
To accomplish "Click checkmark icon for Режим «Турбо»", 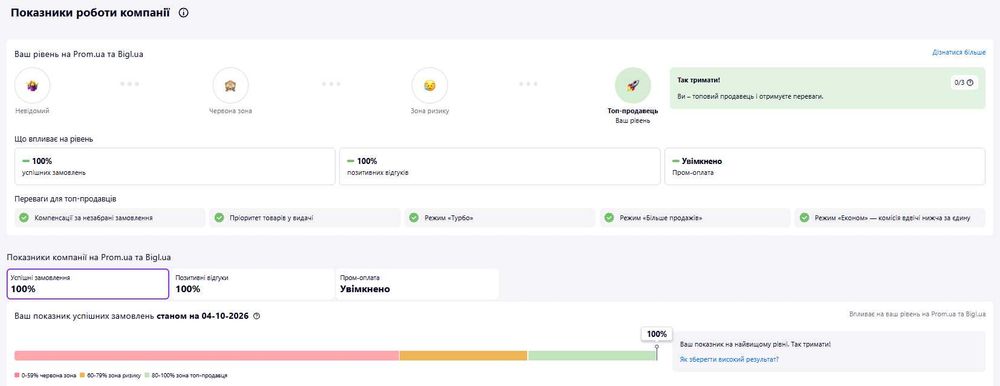I will point(415,218).
